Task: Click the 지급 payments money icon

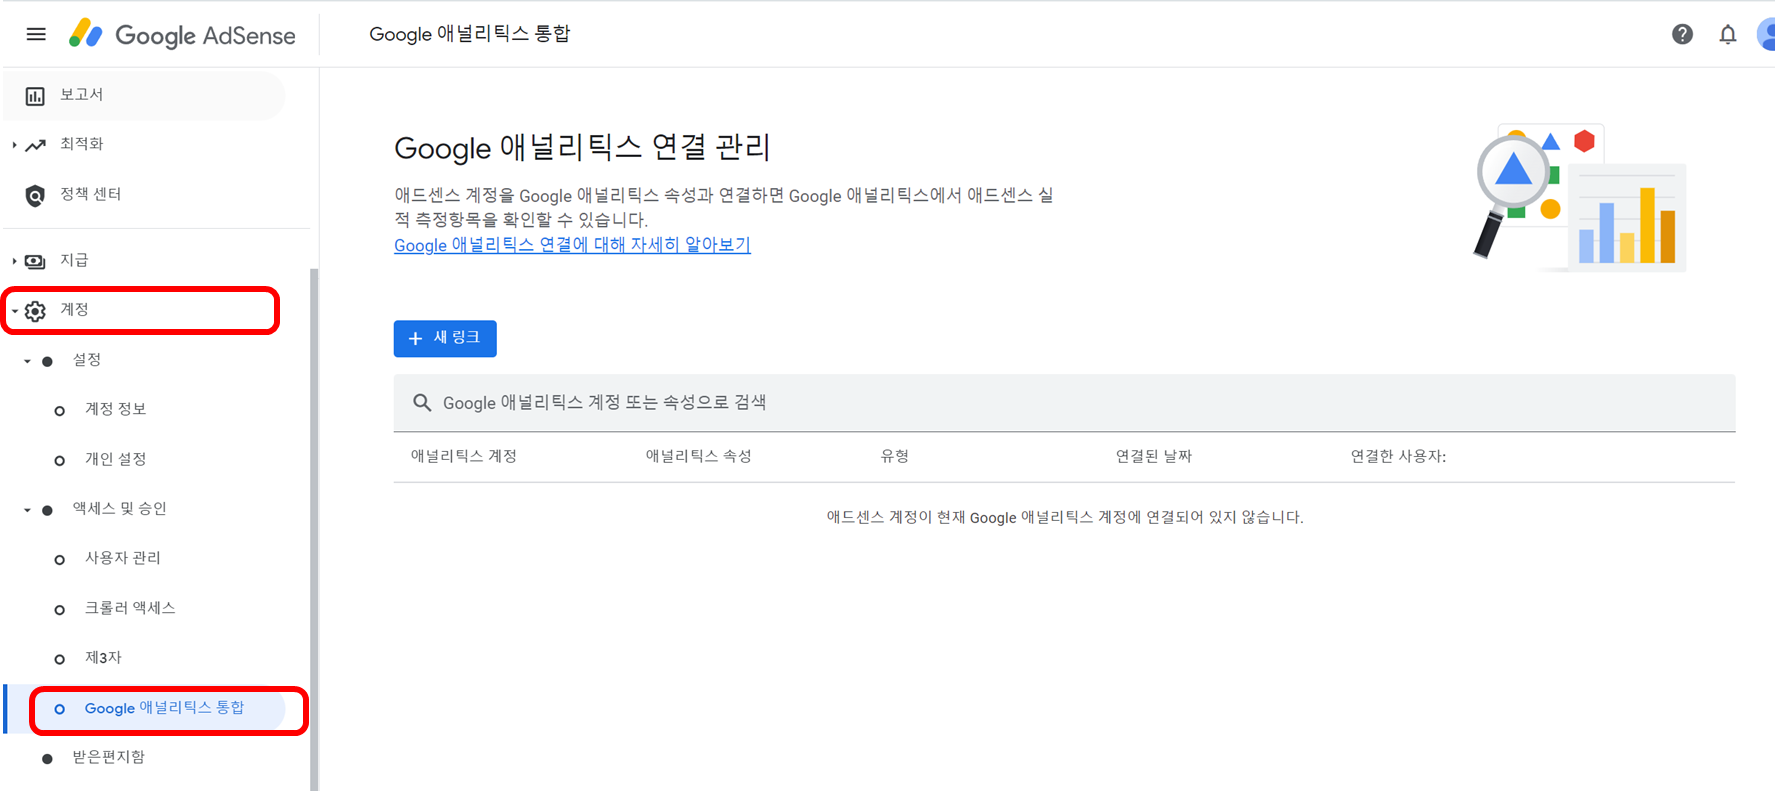Action: 35,261
